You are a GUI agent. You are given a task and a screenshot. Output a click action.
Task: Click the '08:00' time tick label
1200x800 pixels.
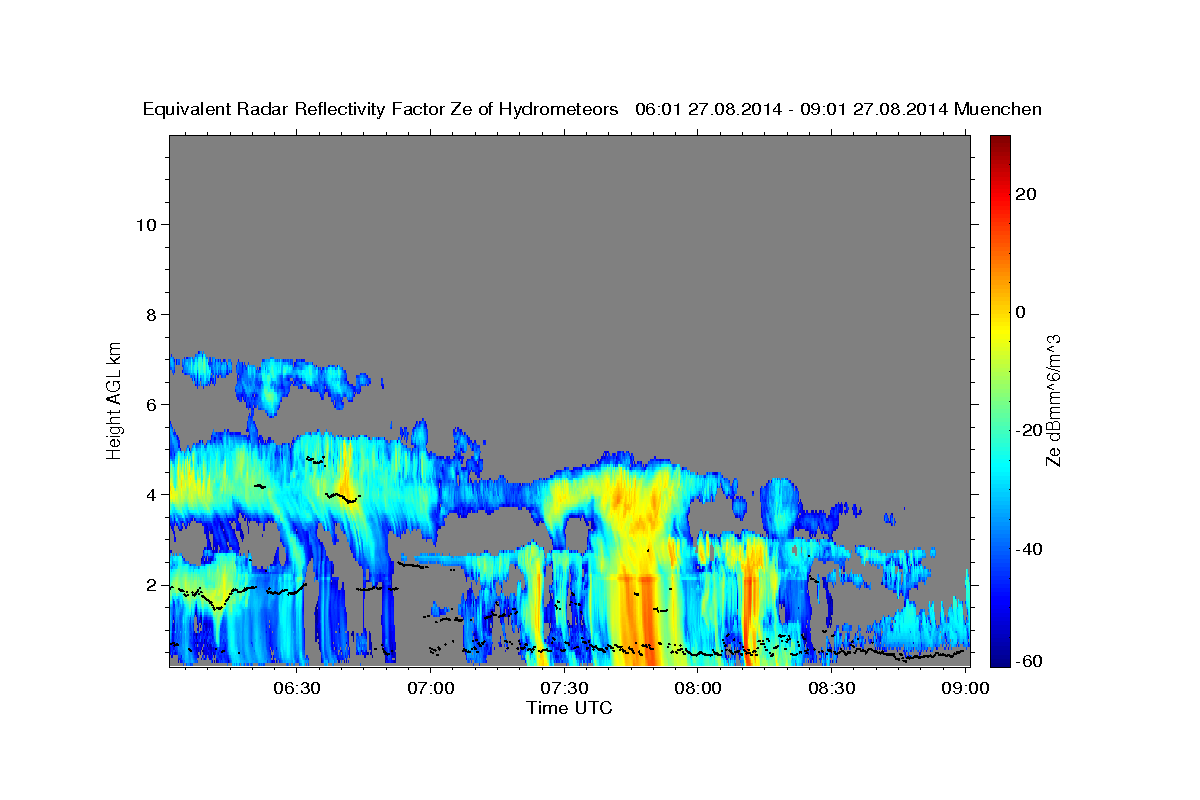pyautogui.click(x=698, y=688)
